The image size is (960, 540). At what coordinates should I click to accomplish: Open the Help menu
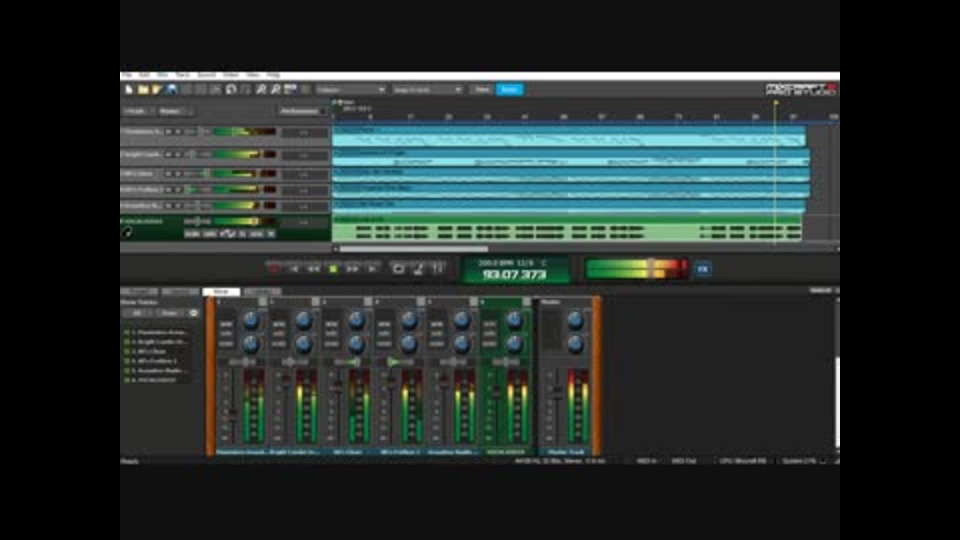[273, 75]
